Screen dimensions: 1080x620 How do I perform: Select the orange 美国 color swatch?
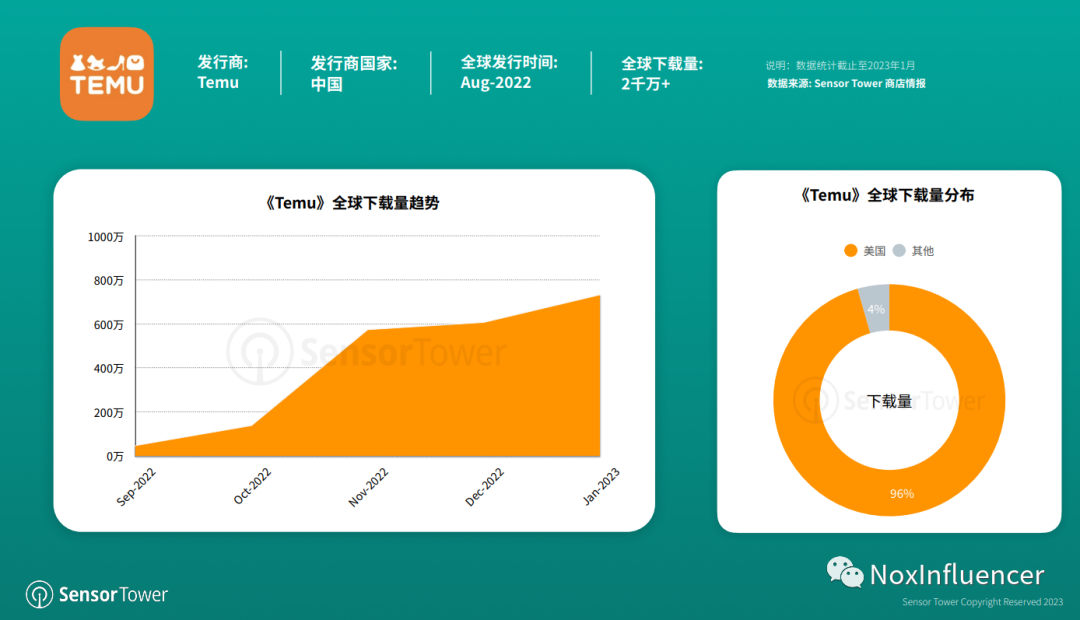tap(851, 251)
